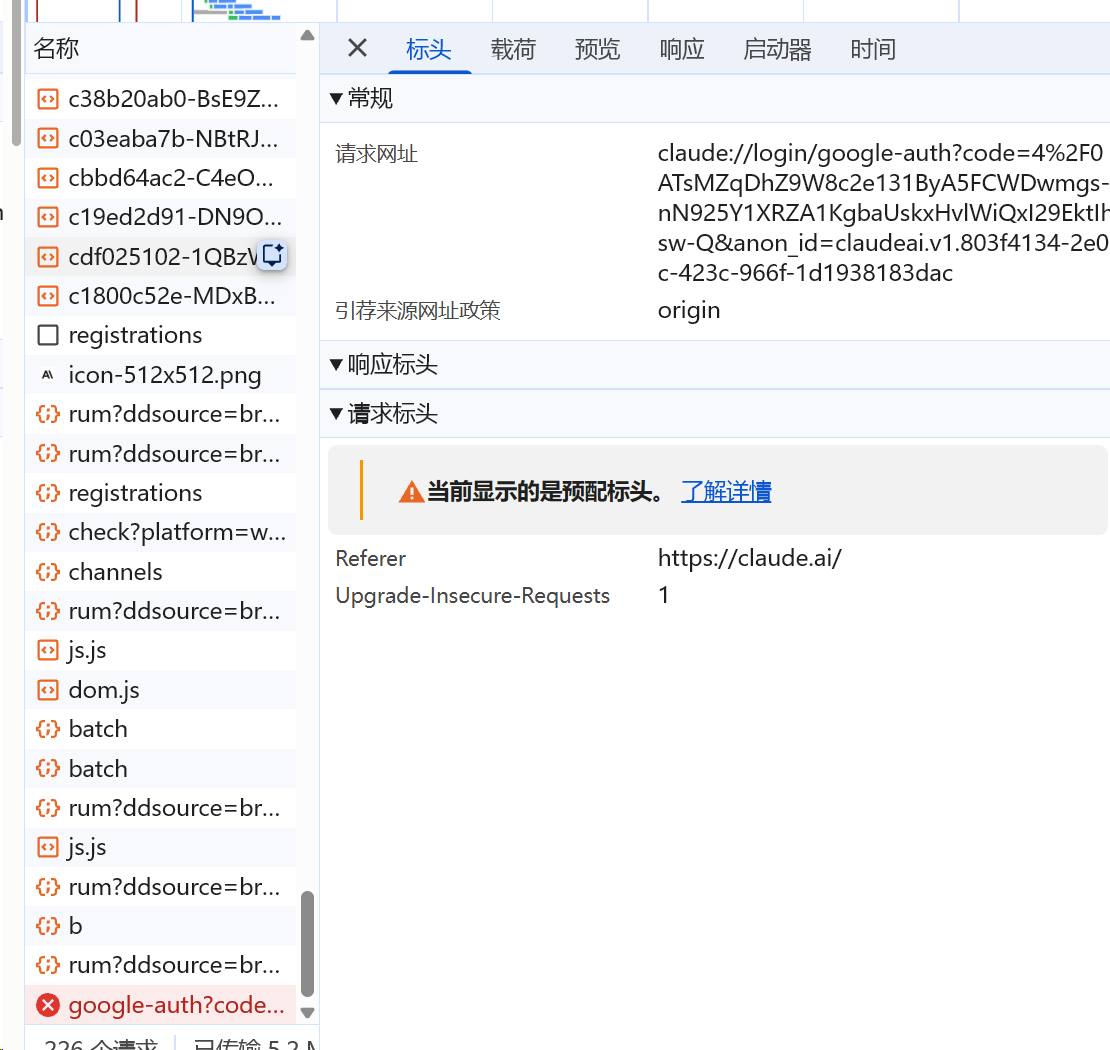Image resolution: width=1110 pixels, height=1050 pixels.
Task: Click the 名称 column header
Action: (x=161, y=48)
